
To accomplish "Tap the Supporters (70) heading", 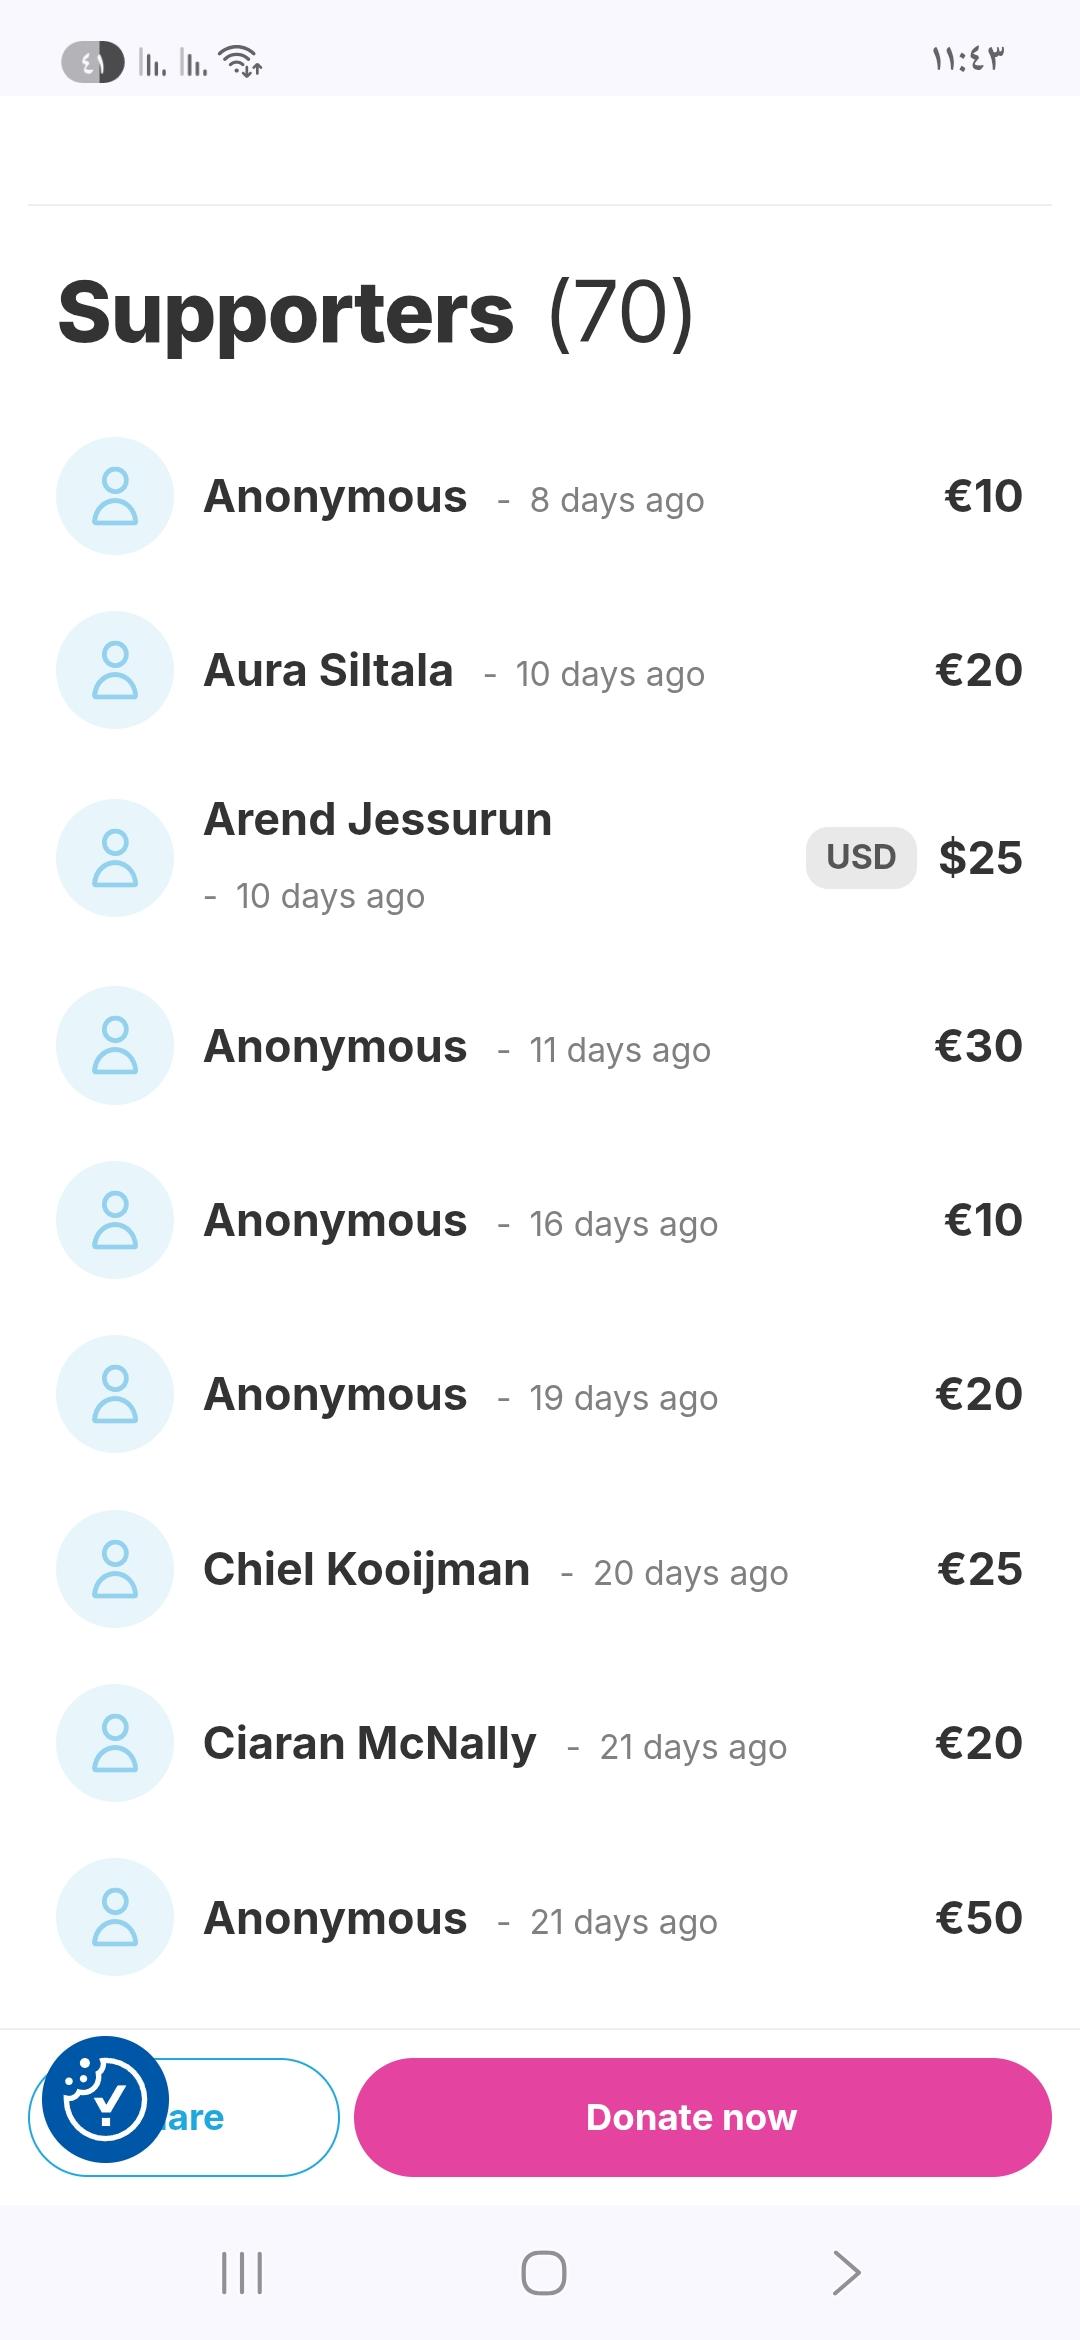I will pos(375,313).
